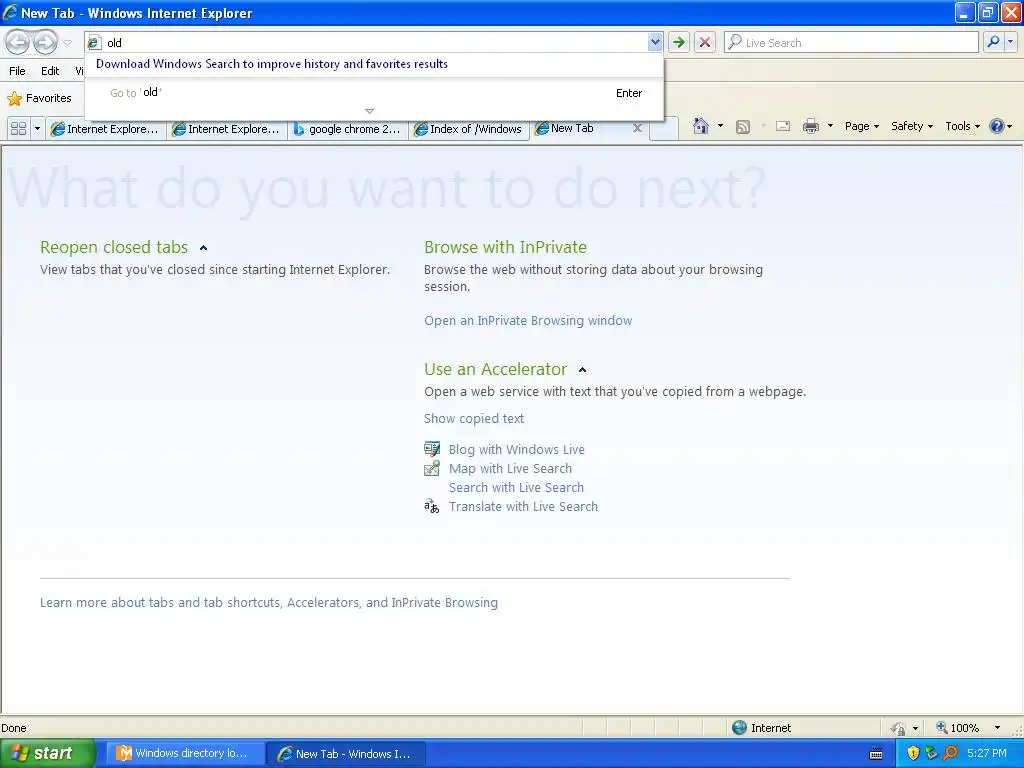Open the Edit menu
The height and width of the screenshot is (768, 1024).
(50, 71)
